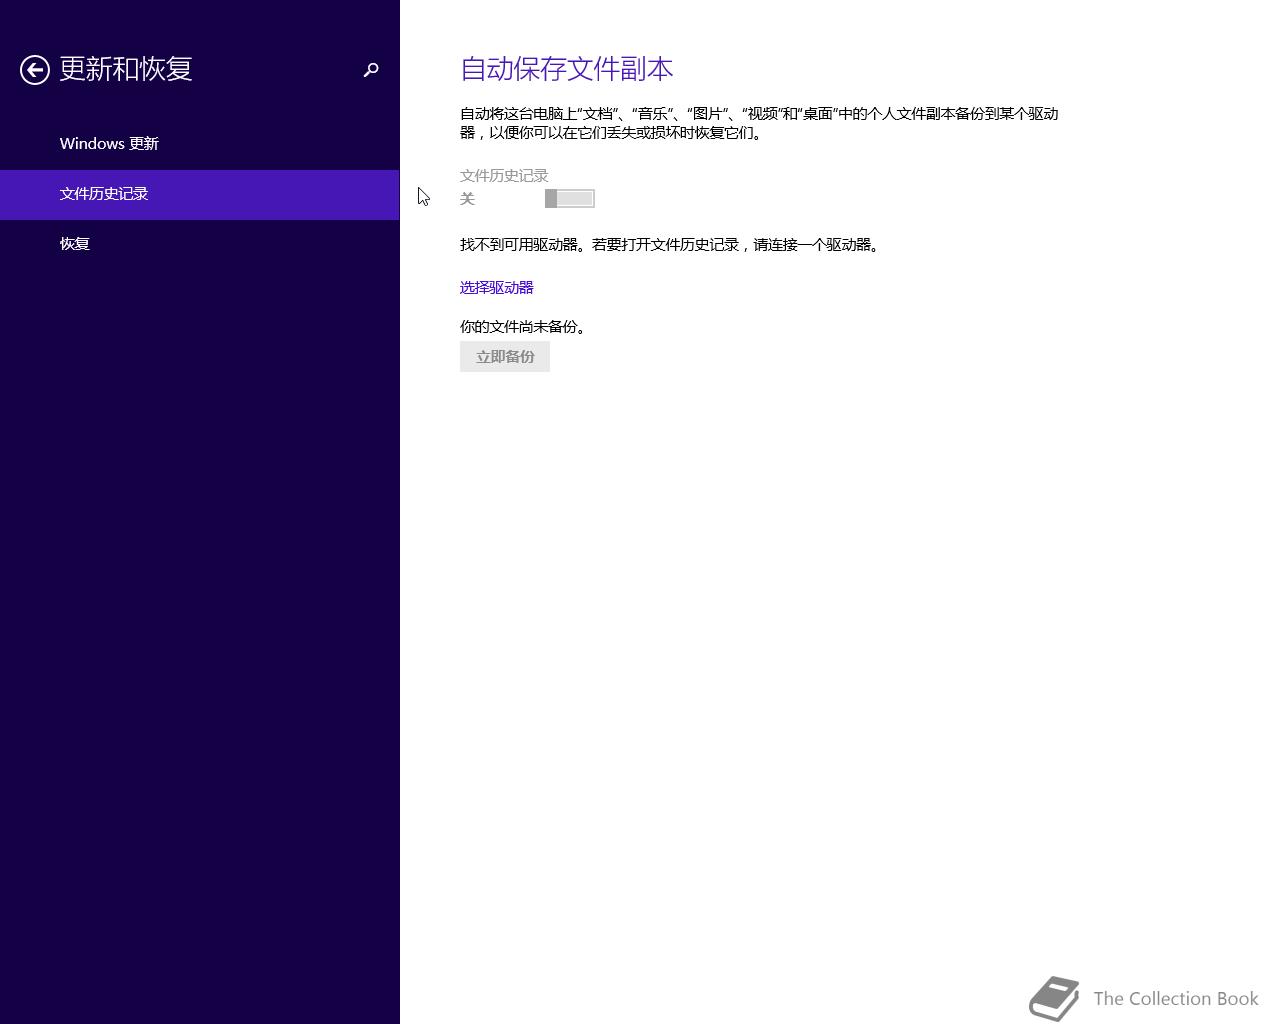Select 文件历史记录 in the sidebar

coord(200,194)
